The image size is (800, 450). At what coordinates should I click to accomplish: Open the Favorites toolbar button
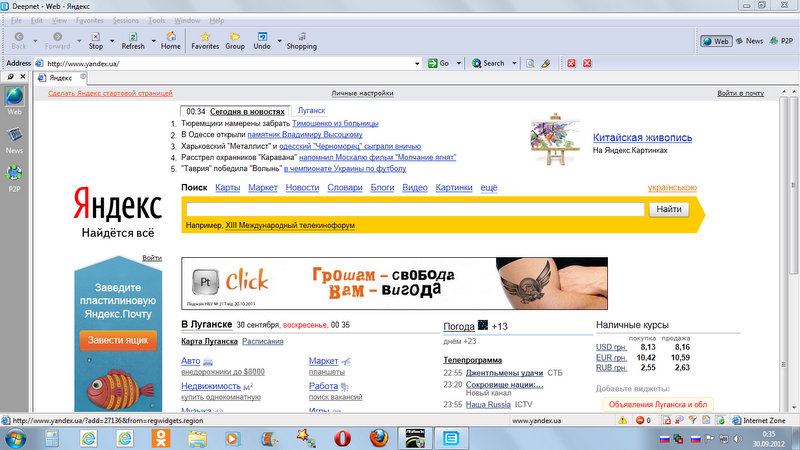205,40
